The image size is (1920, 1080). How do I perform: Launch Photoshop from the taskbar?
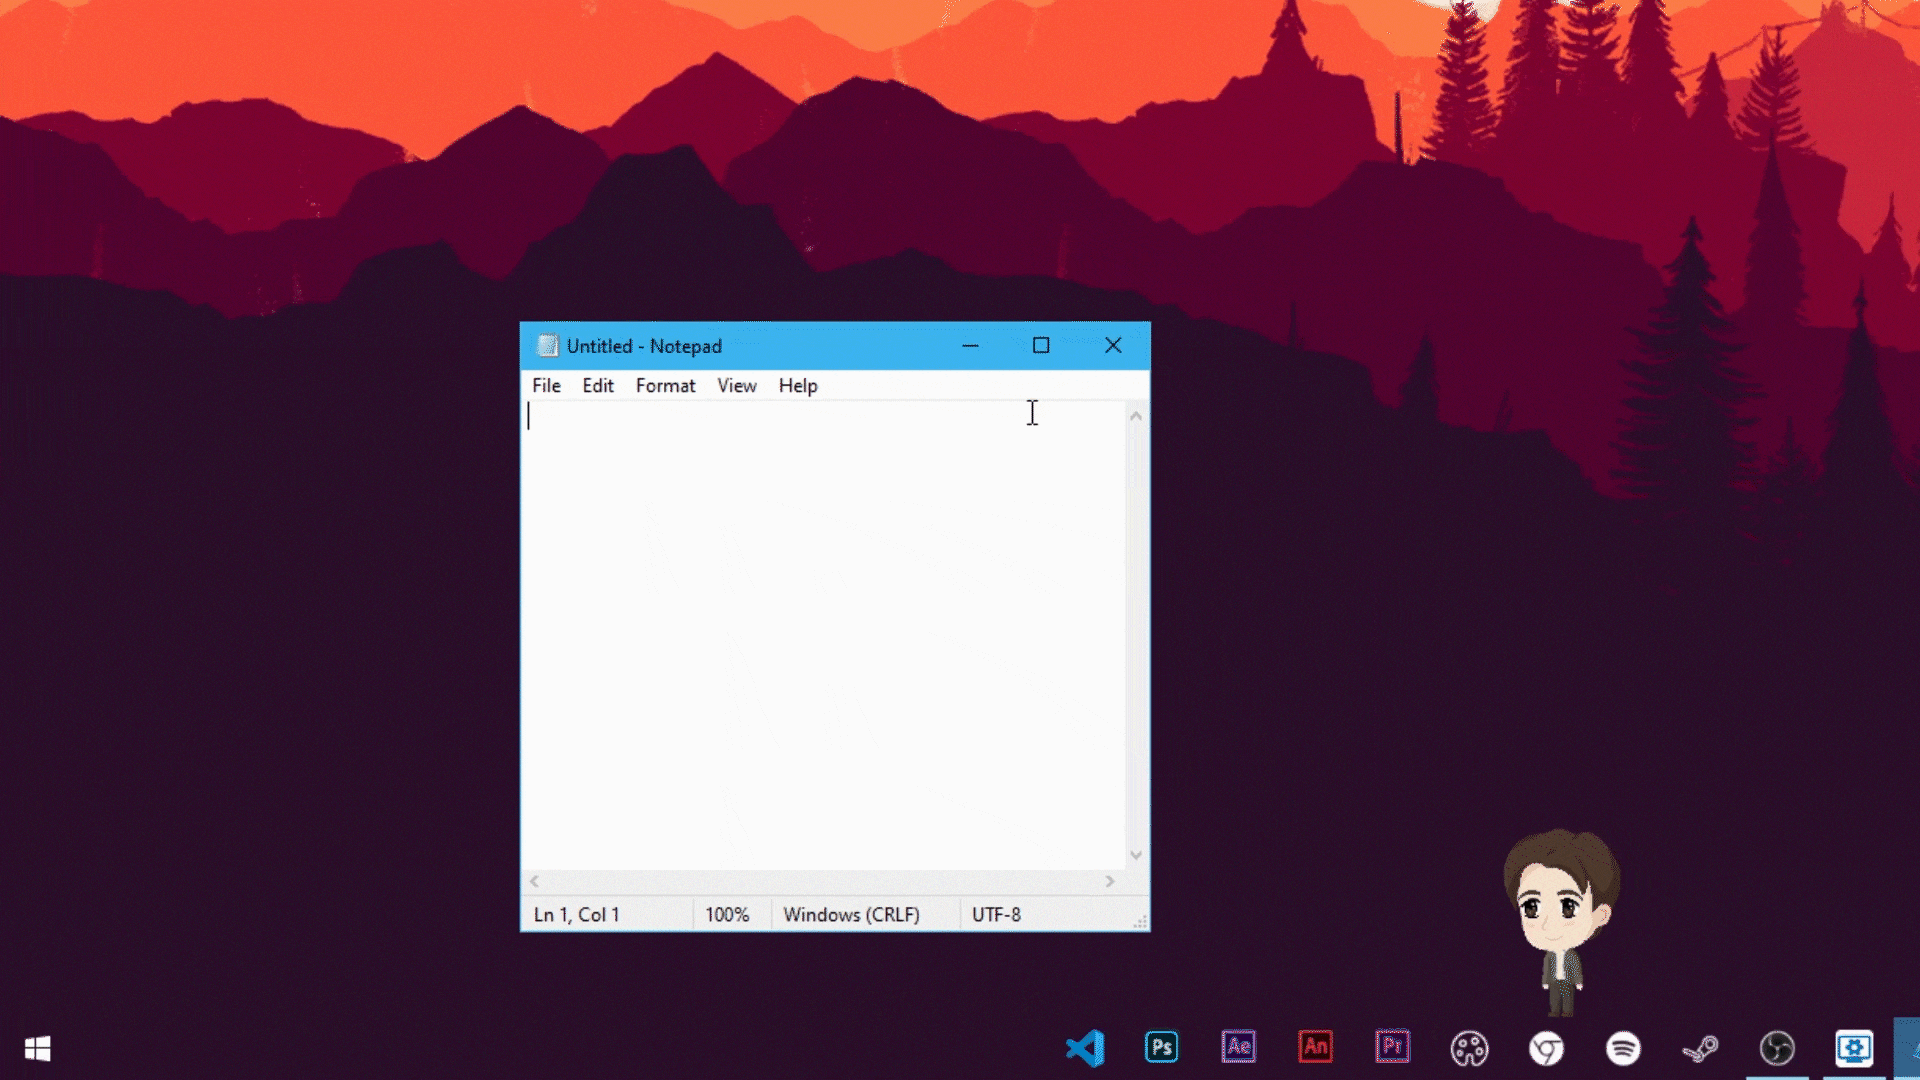tap(1162, 1047)
